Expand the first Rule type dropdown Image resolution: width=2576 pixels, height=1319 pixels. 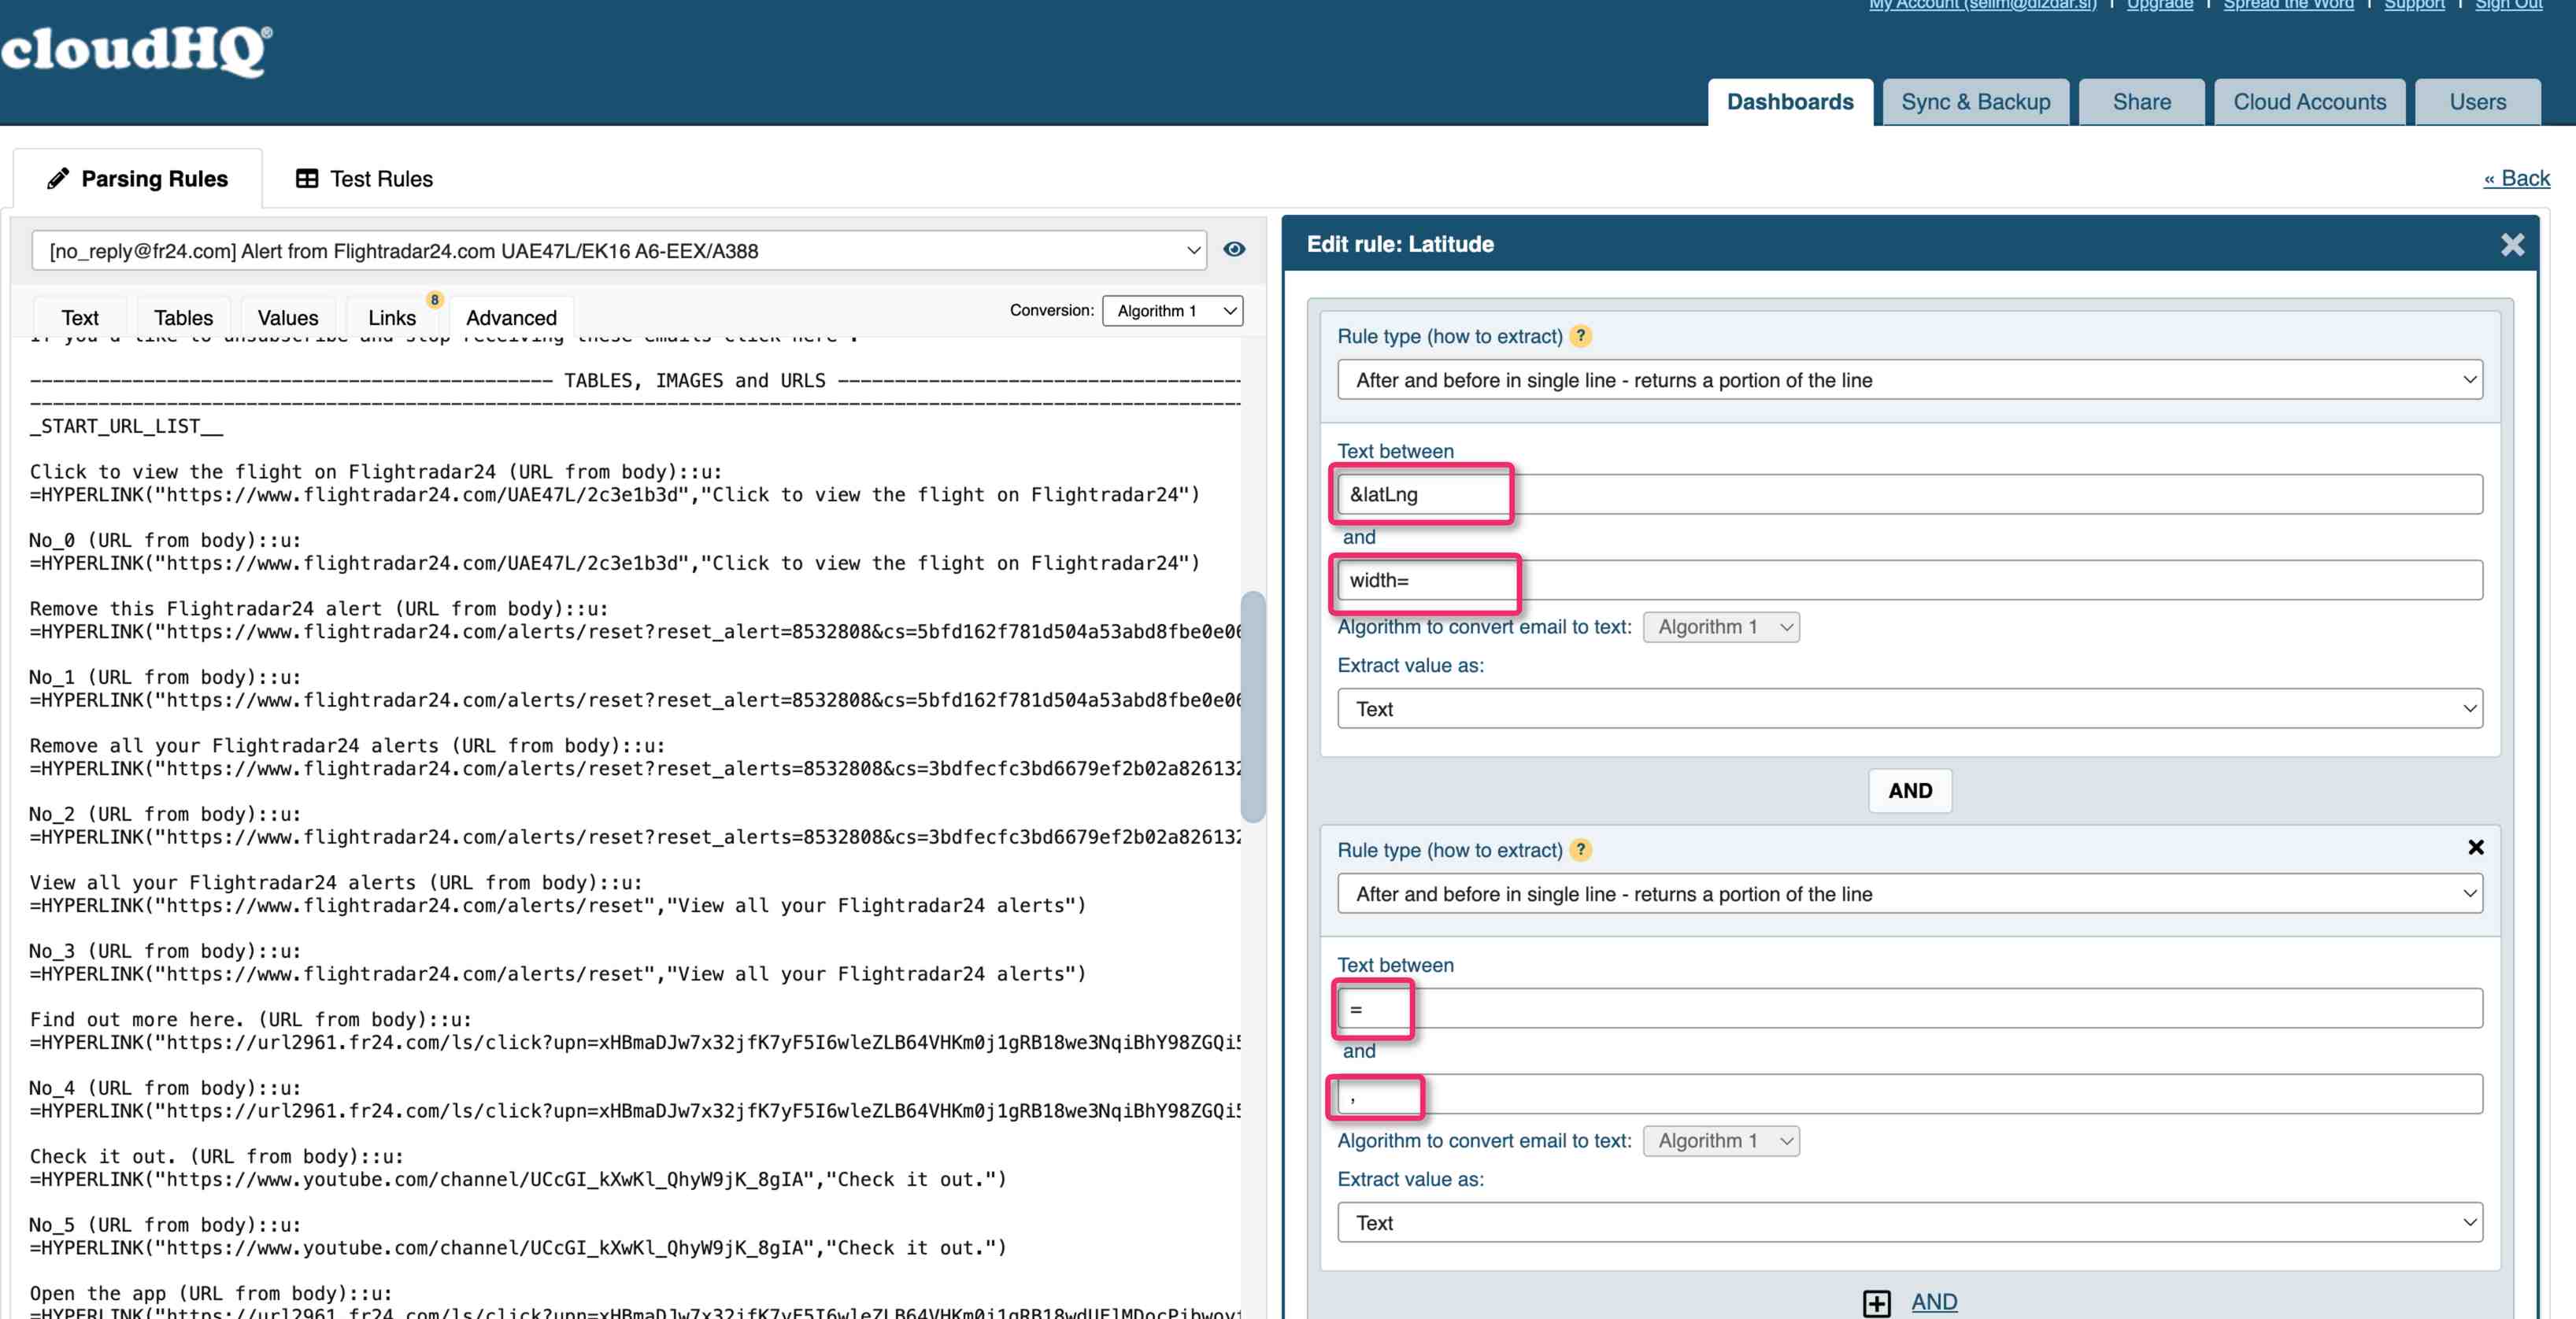[1909, 380]
